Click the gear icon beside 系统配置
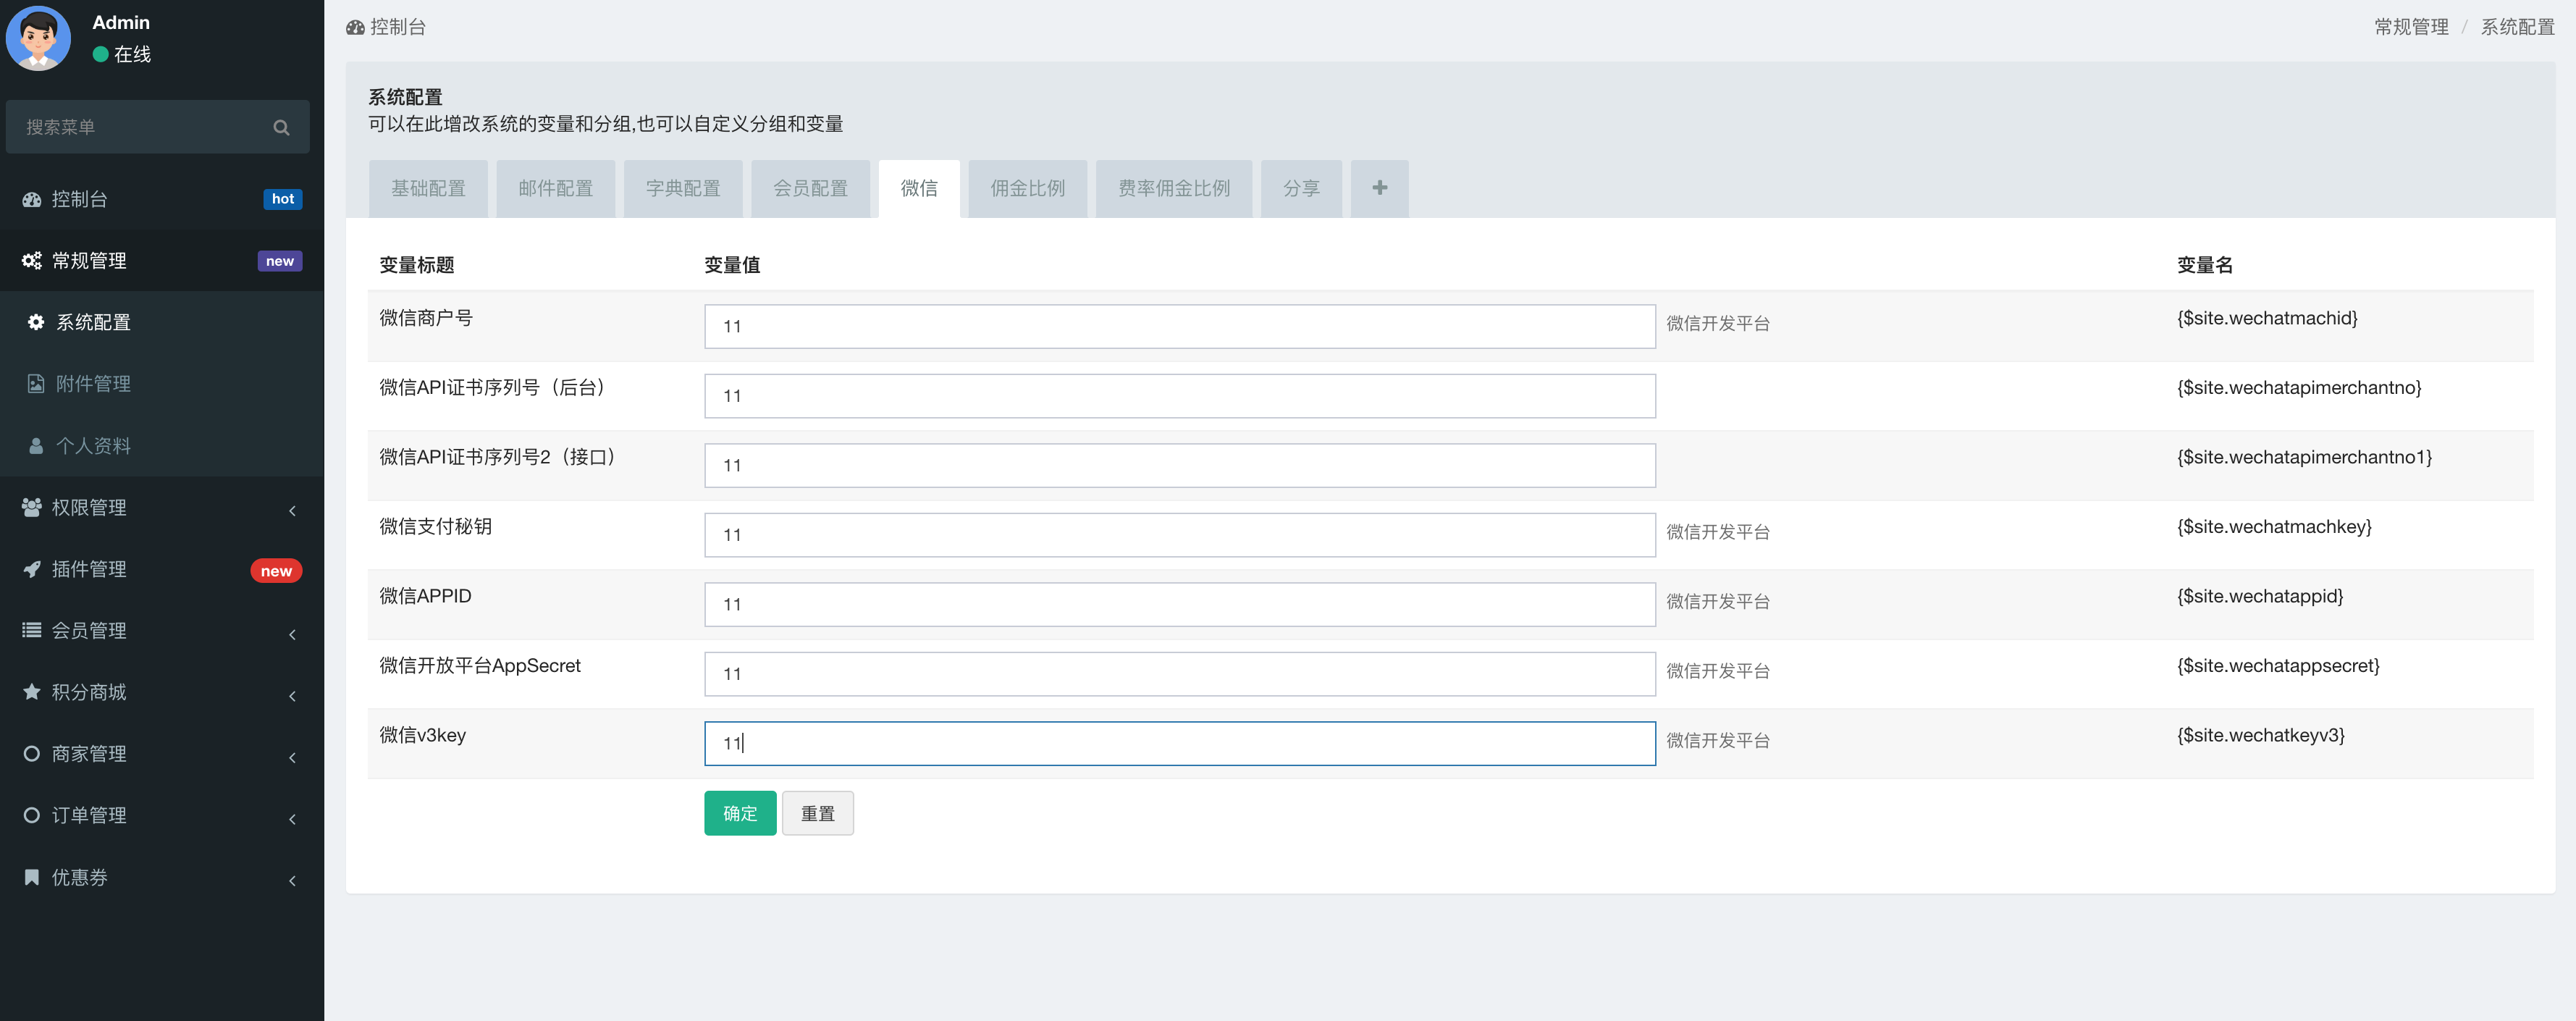The height and width of the screenshot is (1021, 2576). [x=36, y=322]
